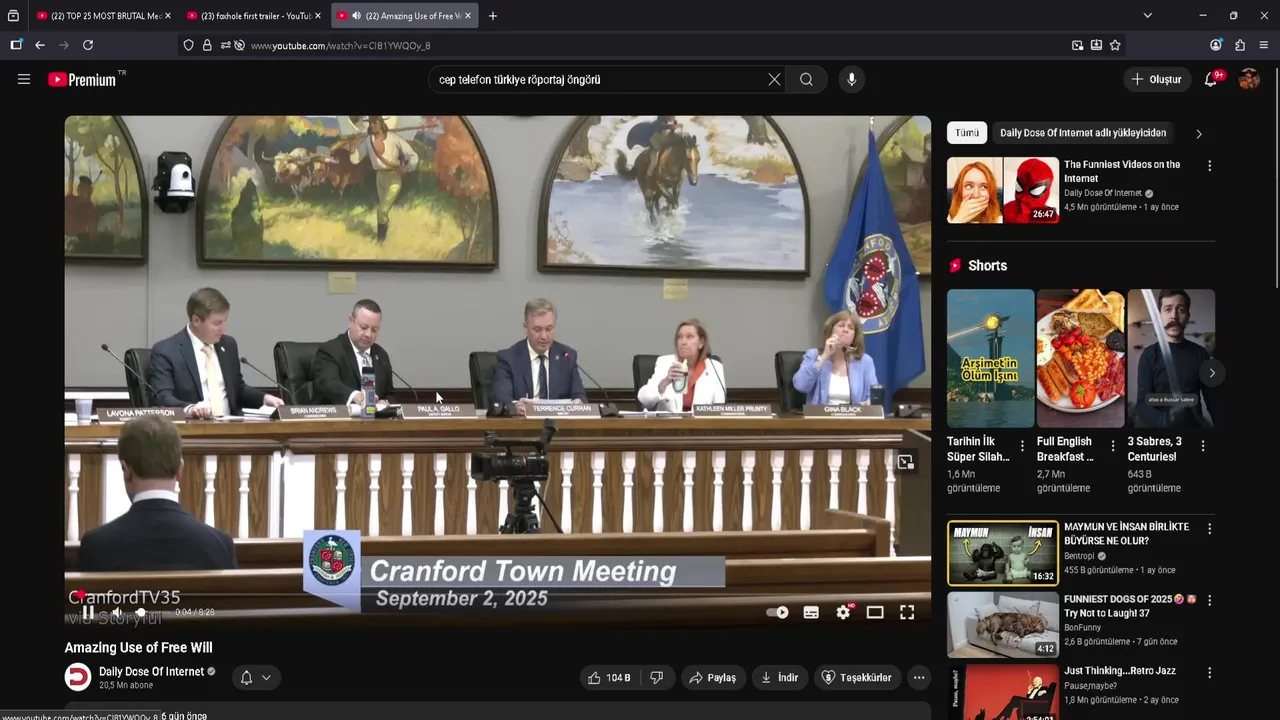The height and width of the screenshot is (720, 1280).
Task: Toggle subtitles captions button
Action: [x=811, y=612]
